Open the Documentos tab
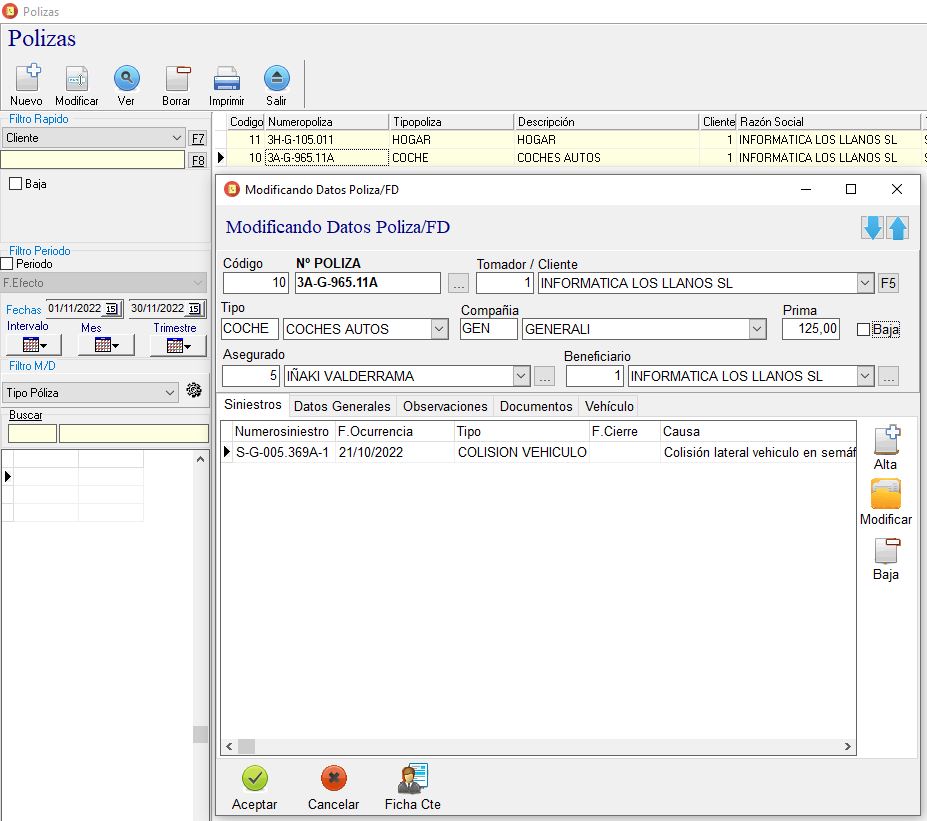The image size is (927, 821). pyautogui.click(x=536, y=406)
